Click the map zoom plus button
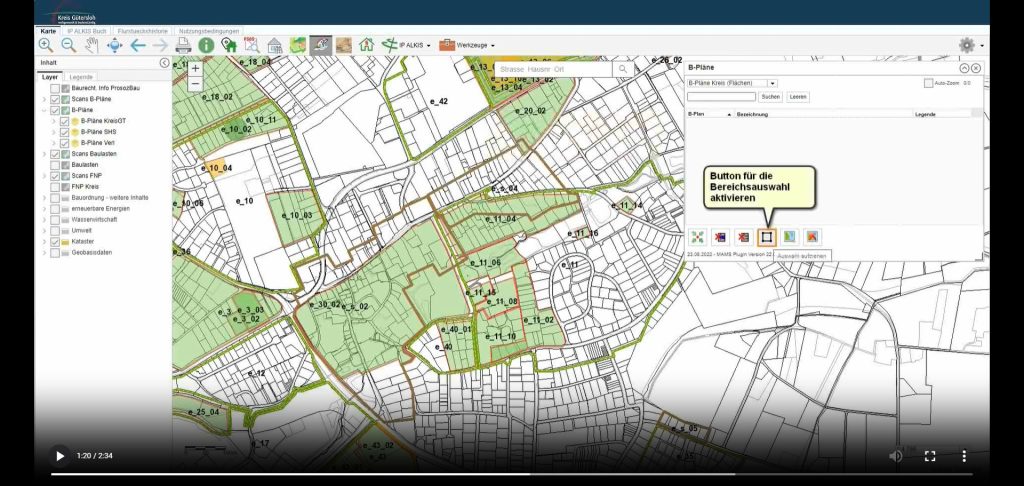 coord(195,69)
